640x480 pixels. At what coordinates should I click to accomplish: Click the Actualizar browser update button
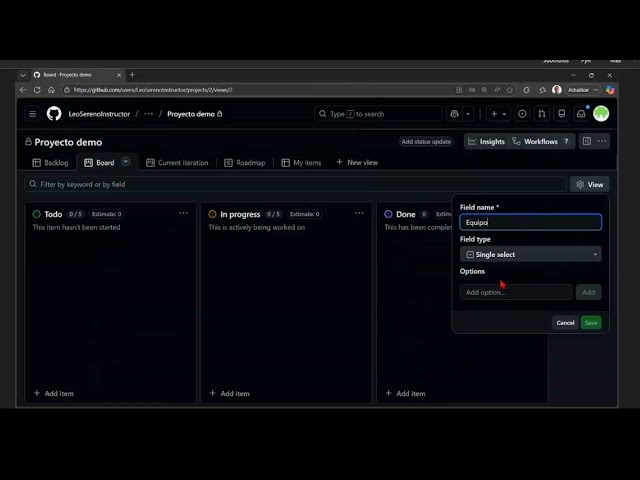[578, 90]
